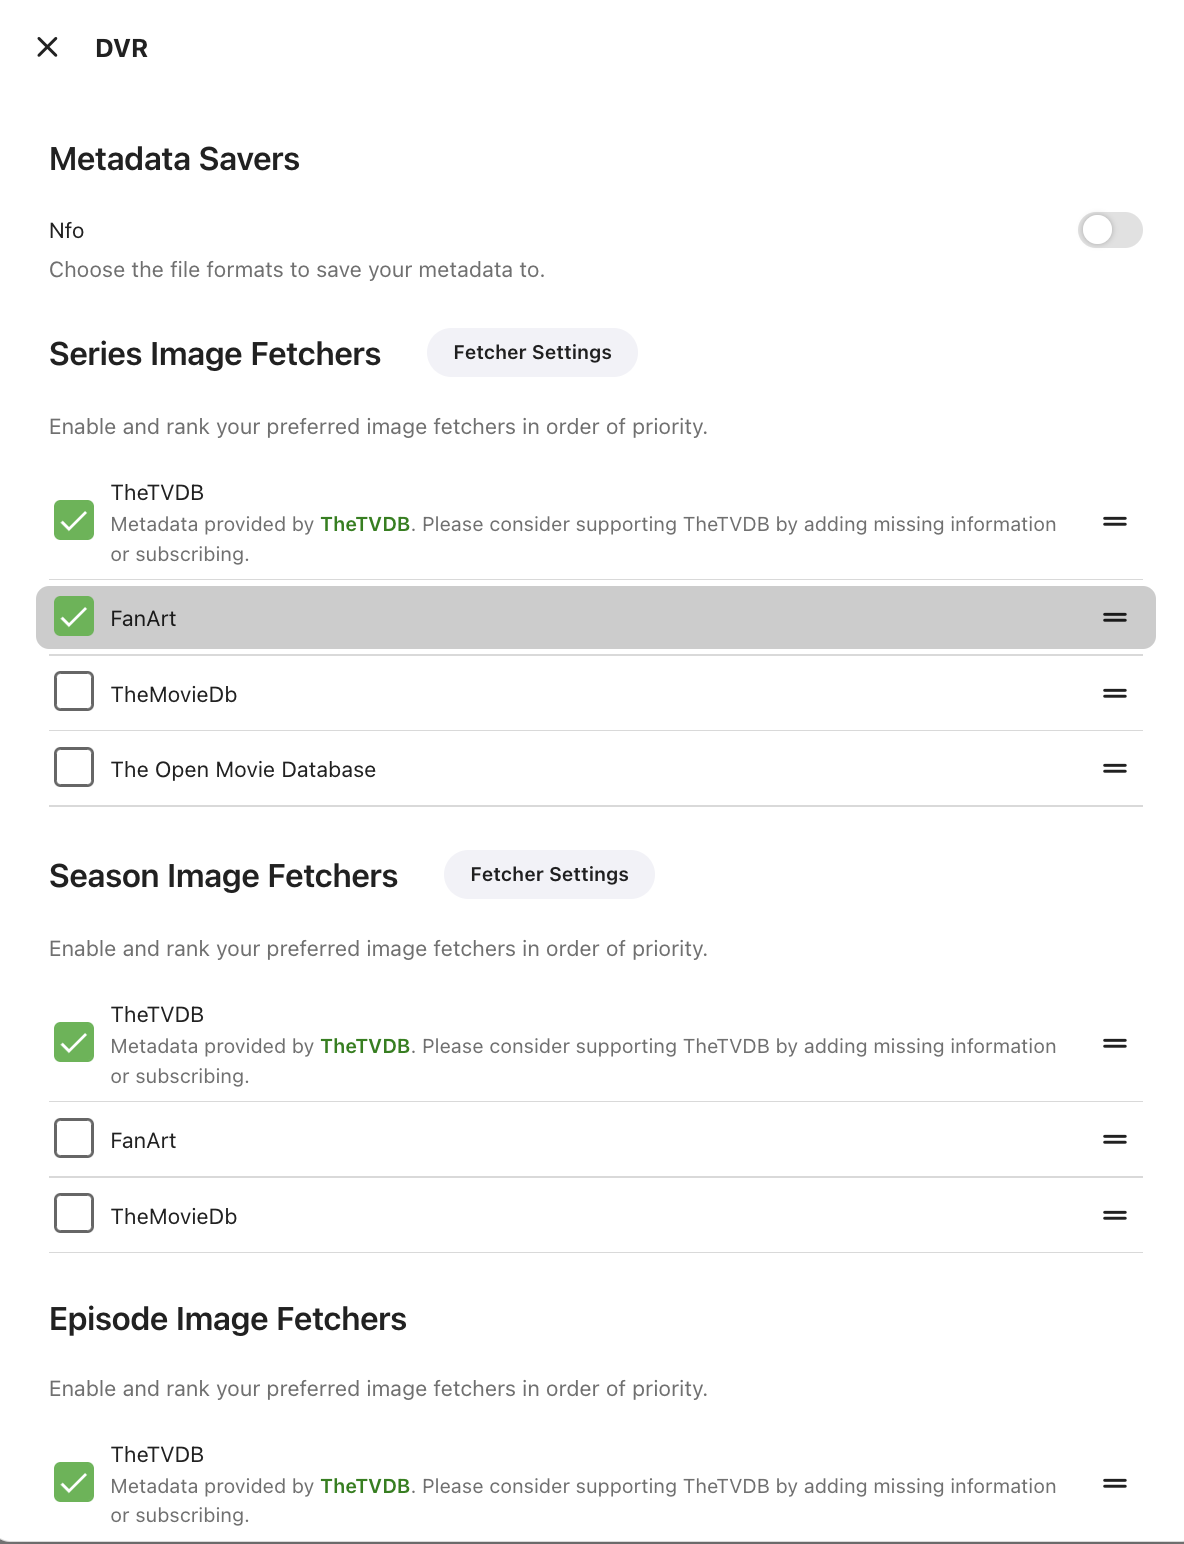Screen dimensions: 1184x1544
Task: Click the reorder handle on highlighted FanArt row
Action: point(1114,618)
